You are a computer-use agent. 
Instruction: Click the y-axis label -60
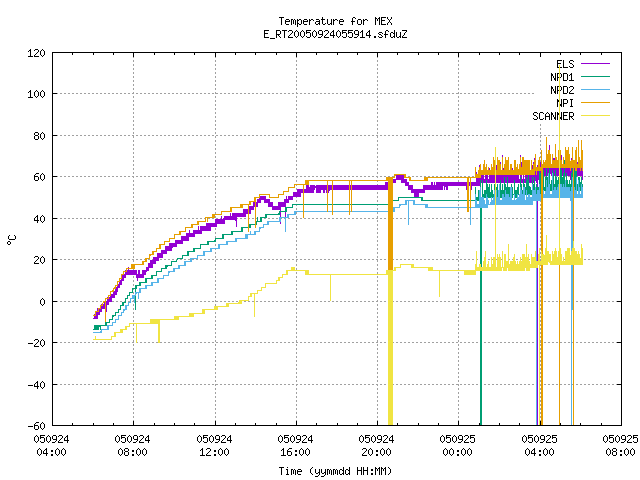[x=36, y=426]
